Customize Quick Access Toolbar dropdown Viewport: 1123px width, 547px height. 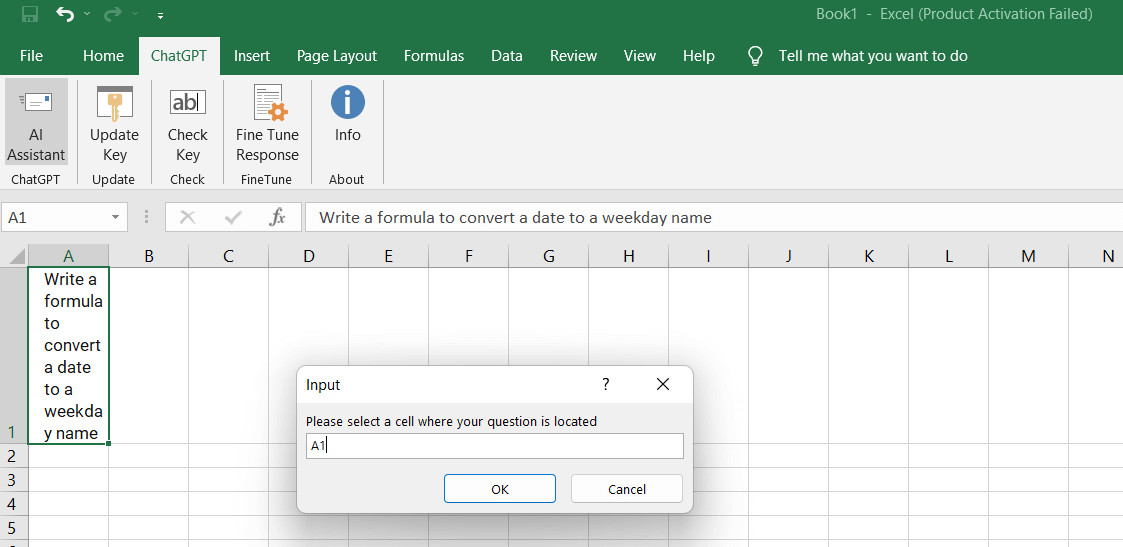(x=160, y=14)
